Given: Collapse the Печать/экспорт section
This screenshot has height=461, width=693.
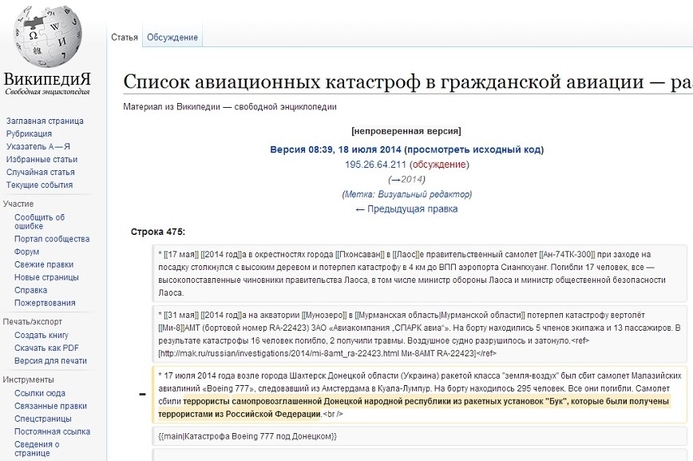Looking at the screenshot, I should [32, 322].
